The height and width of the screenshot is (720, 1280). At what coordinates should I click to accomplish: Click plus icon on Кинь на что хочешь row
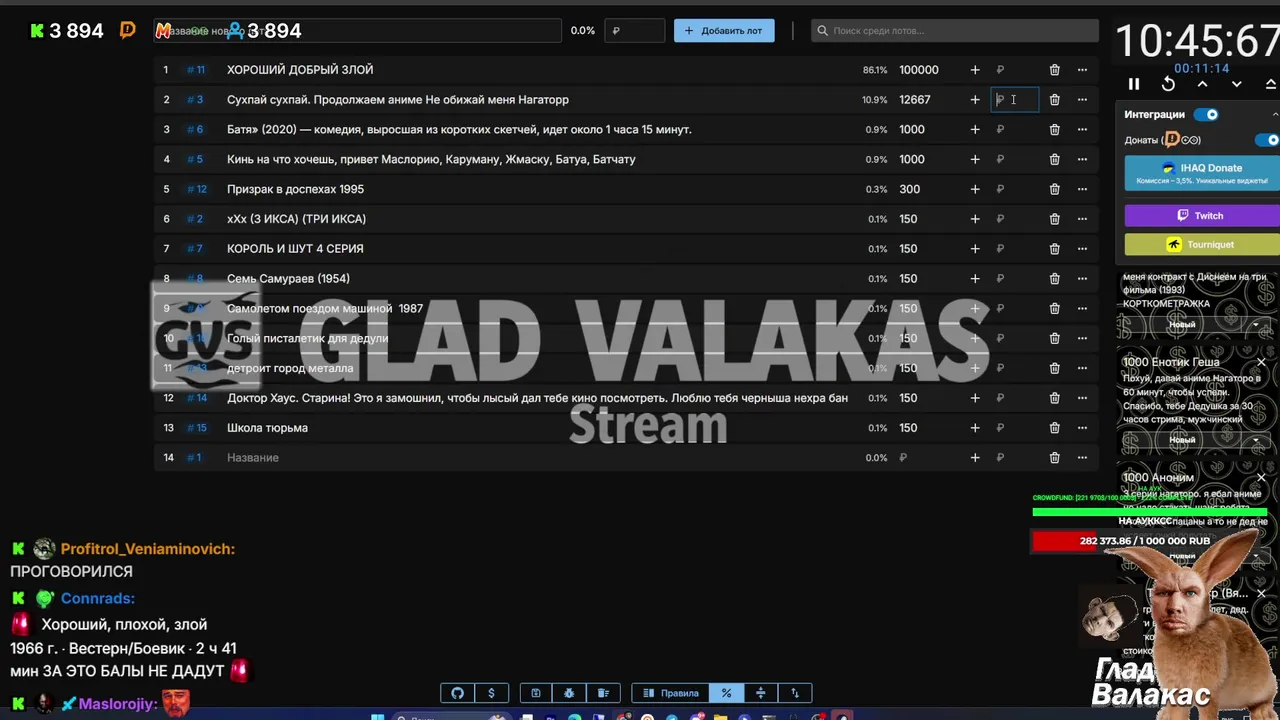click(x=975, y=159)
